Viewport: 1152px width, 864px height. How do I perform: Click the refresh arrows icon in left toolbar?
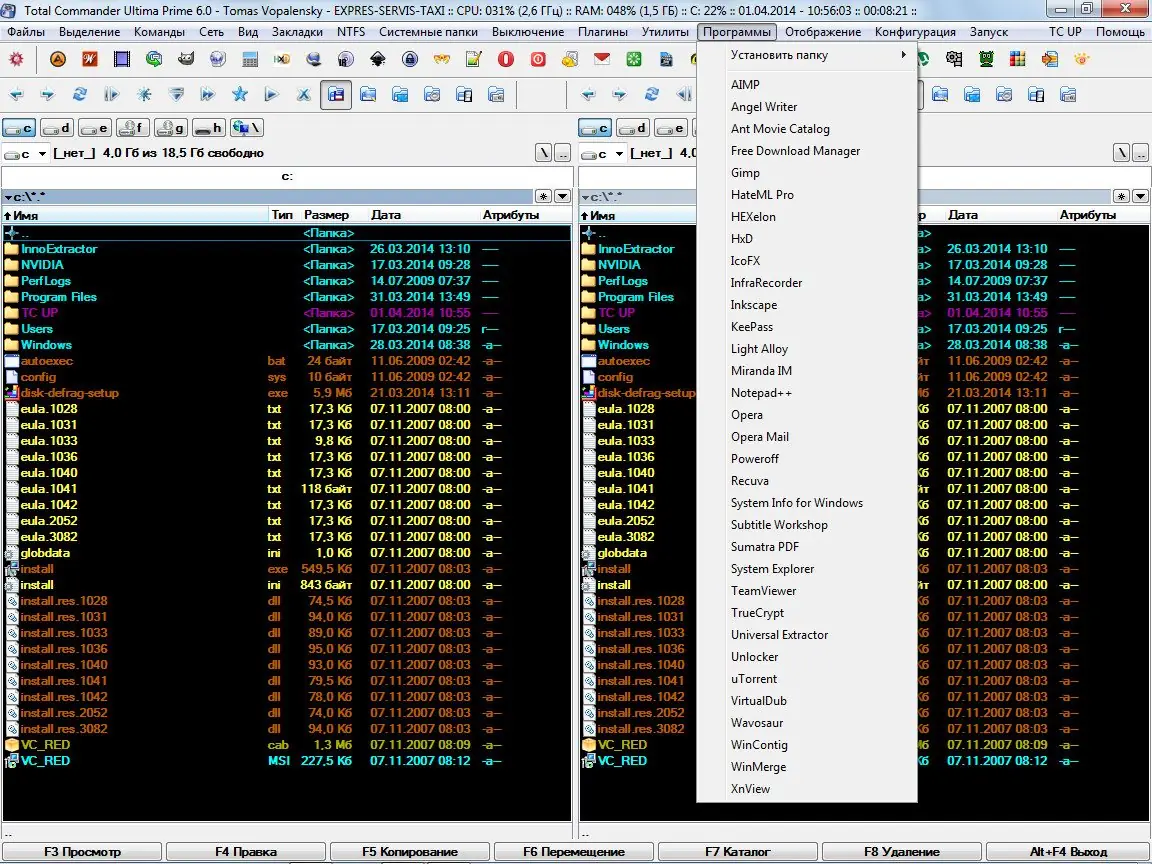click(x=80, y=95)
